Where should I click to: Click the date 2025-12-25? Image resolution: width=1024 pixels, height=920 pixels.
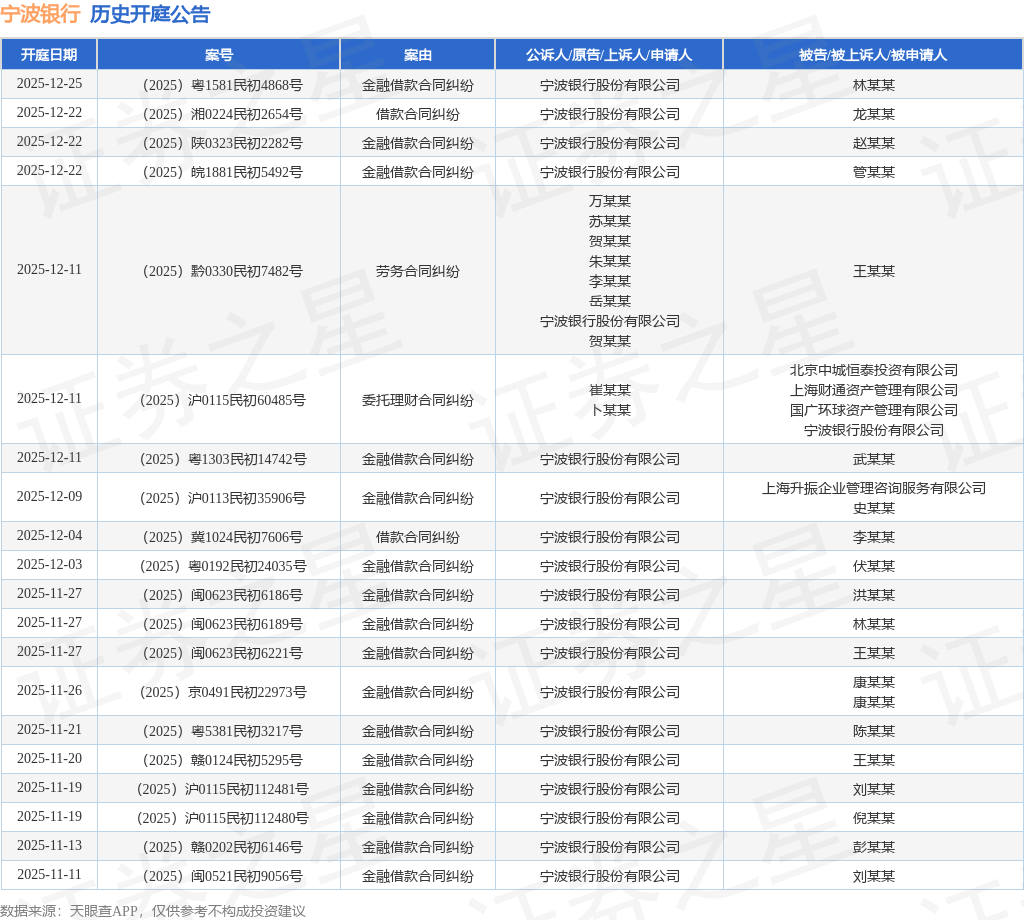click(x=49, y=84)
